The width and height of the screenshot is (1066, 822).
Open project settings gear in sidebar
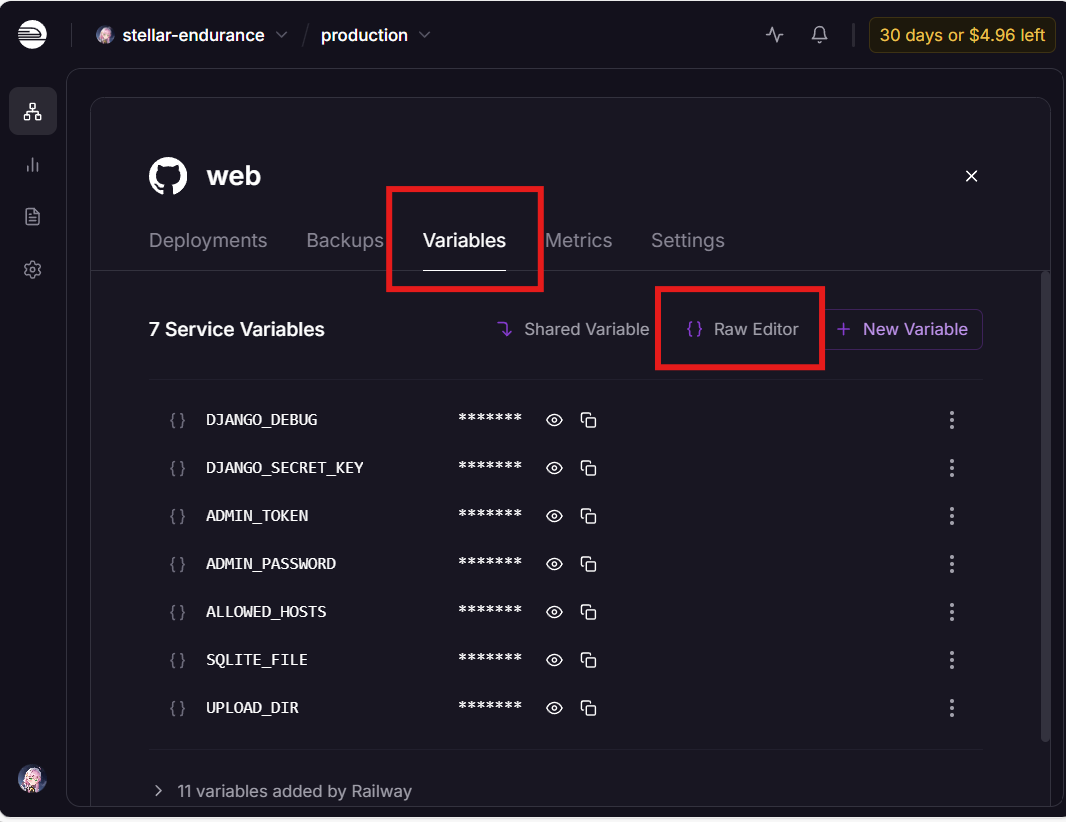tap(33, 270)
